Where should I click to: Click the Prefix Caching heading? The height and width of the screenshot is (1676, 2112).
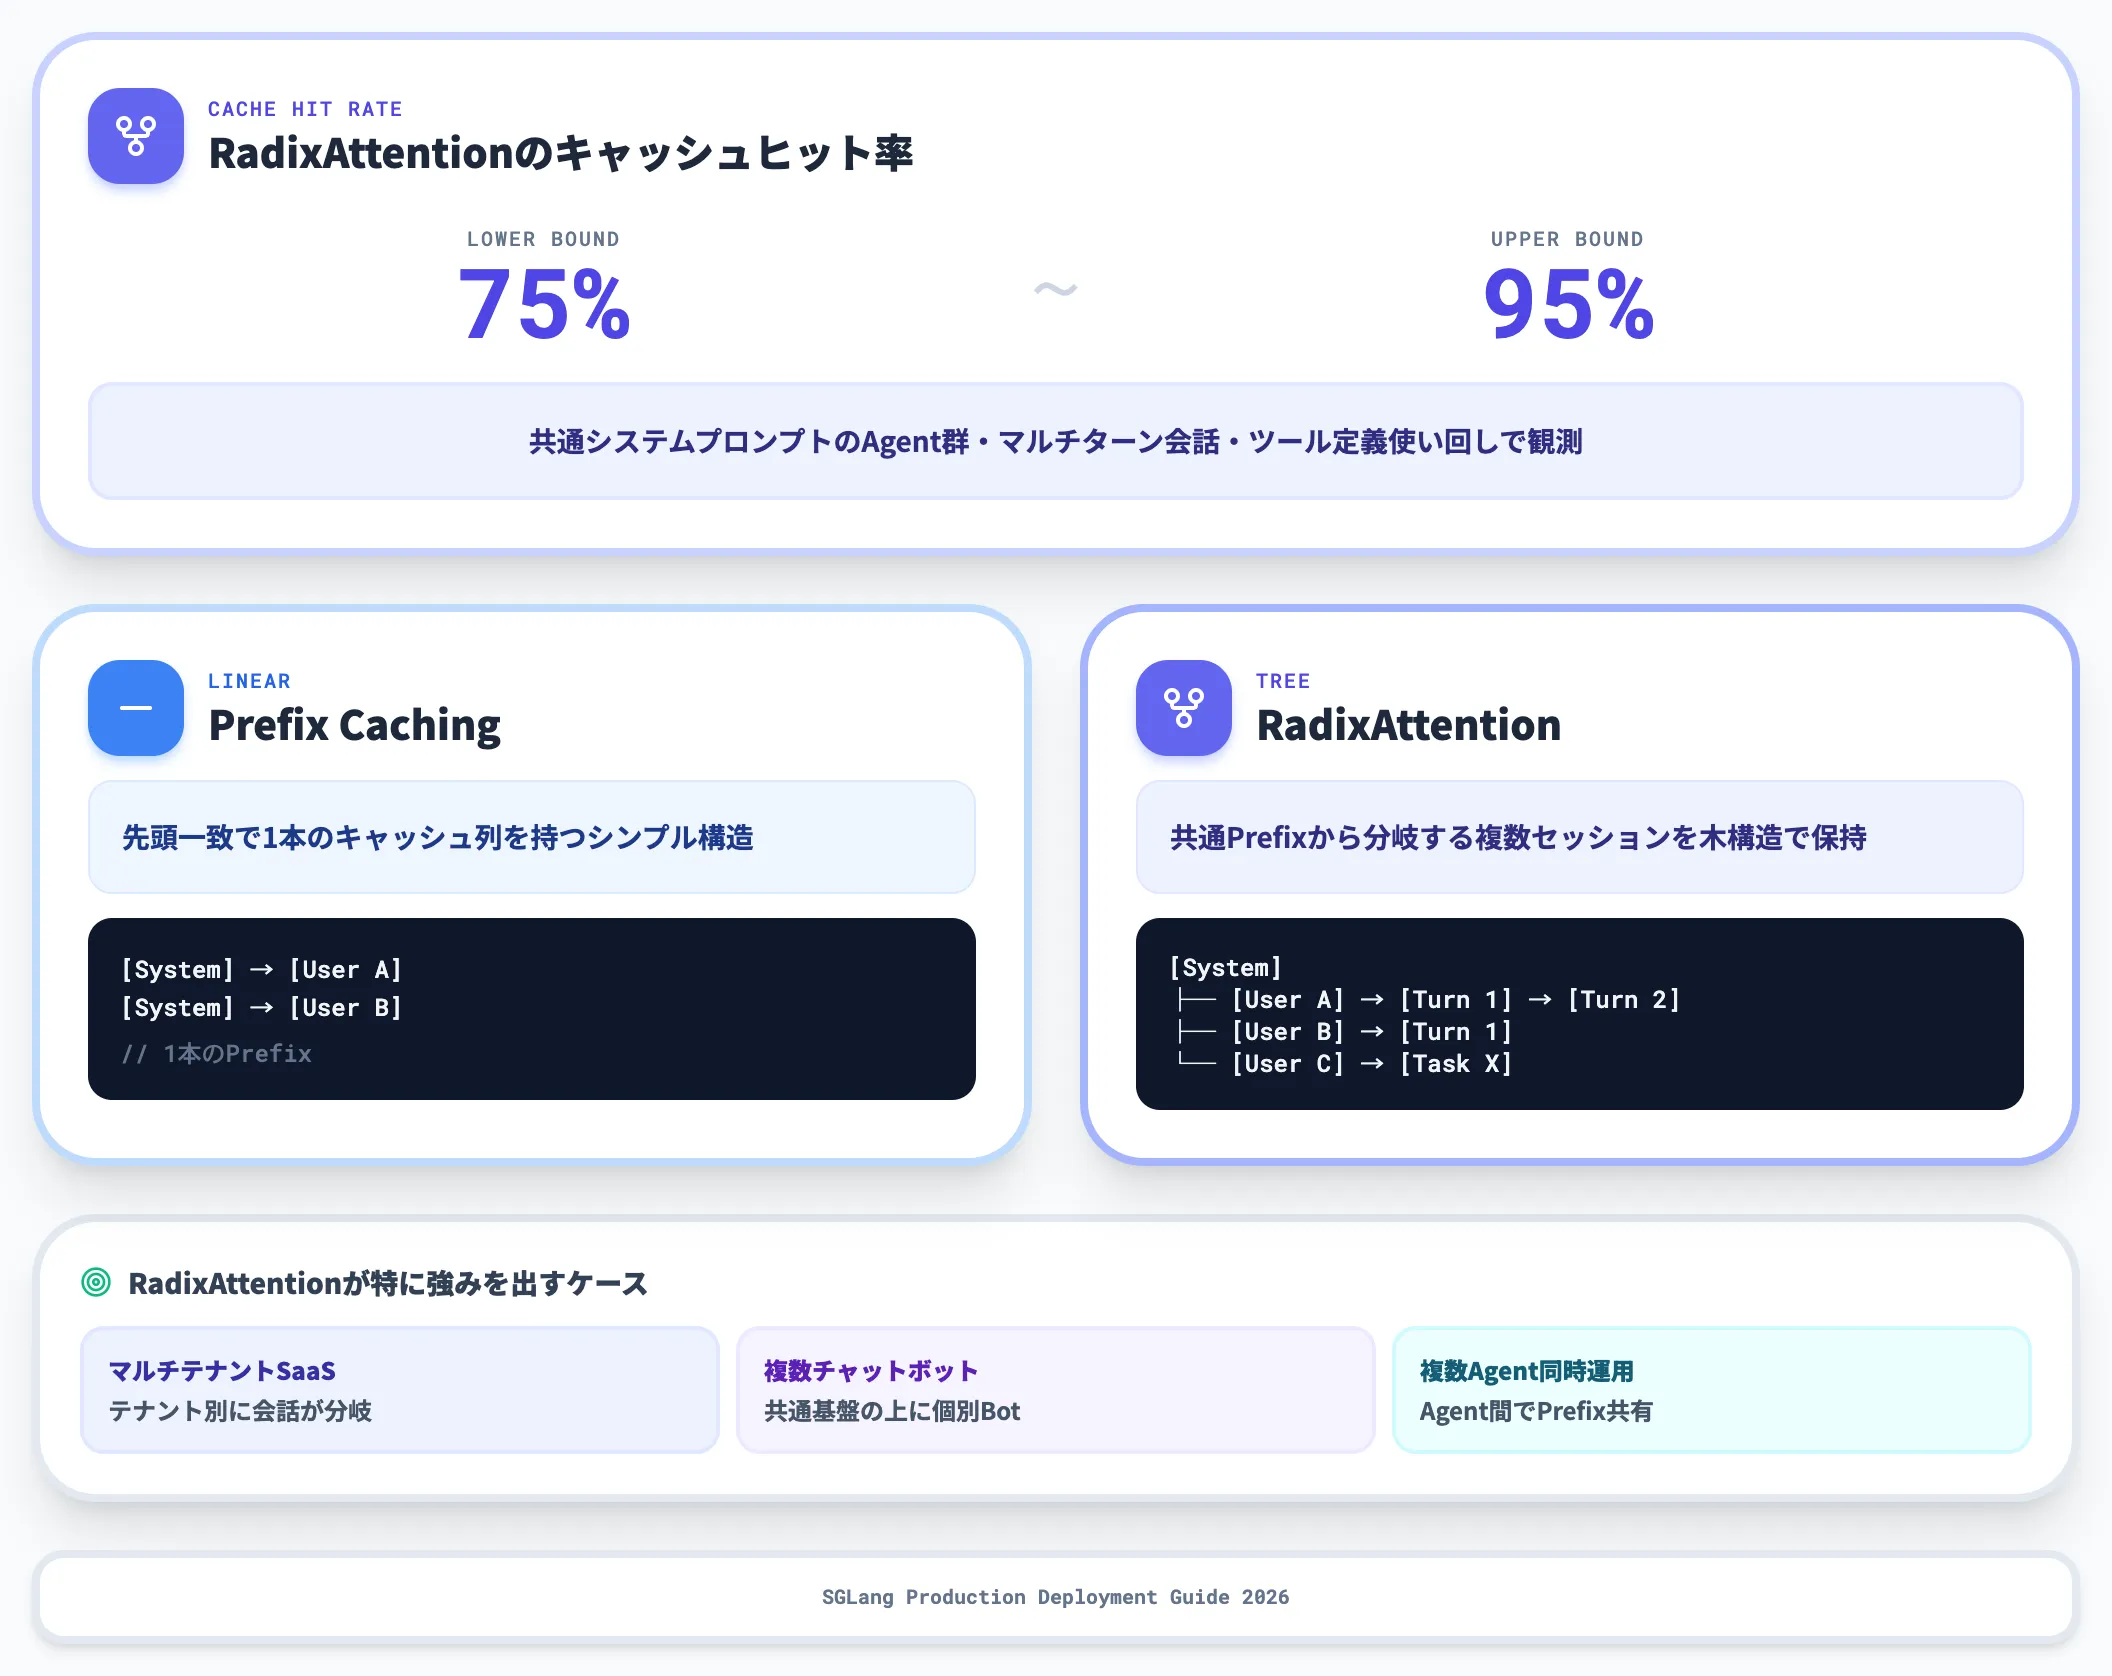pos(355,725)
